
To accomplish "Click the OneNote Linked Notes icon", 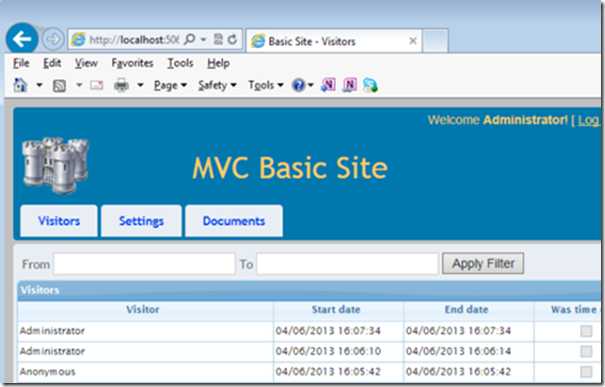I will click(x=350, y=85).
